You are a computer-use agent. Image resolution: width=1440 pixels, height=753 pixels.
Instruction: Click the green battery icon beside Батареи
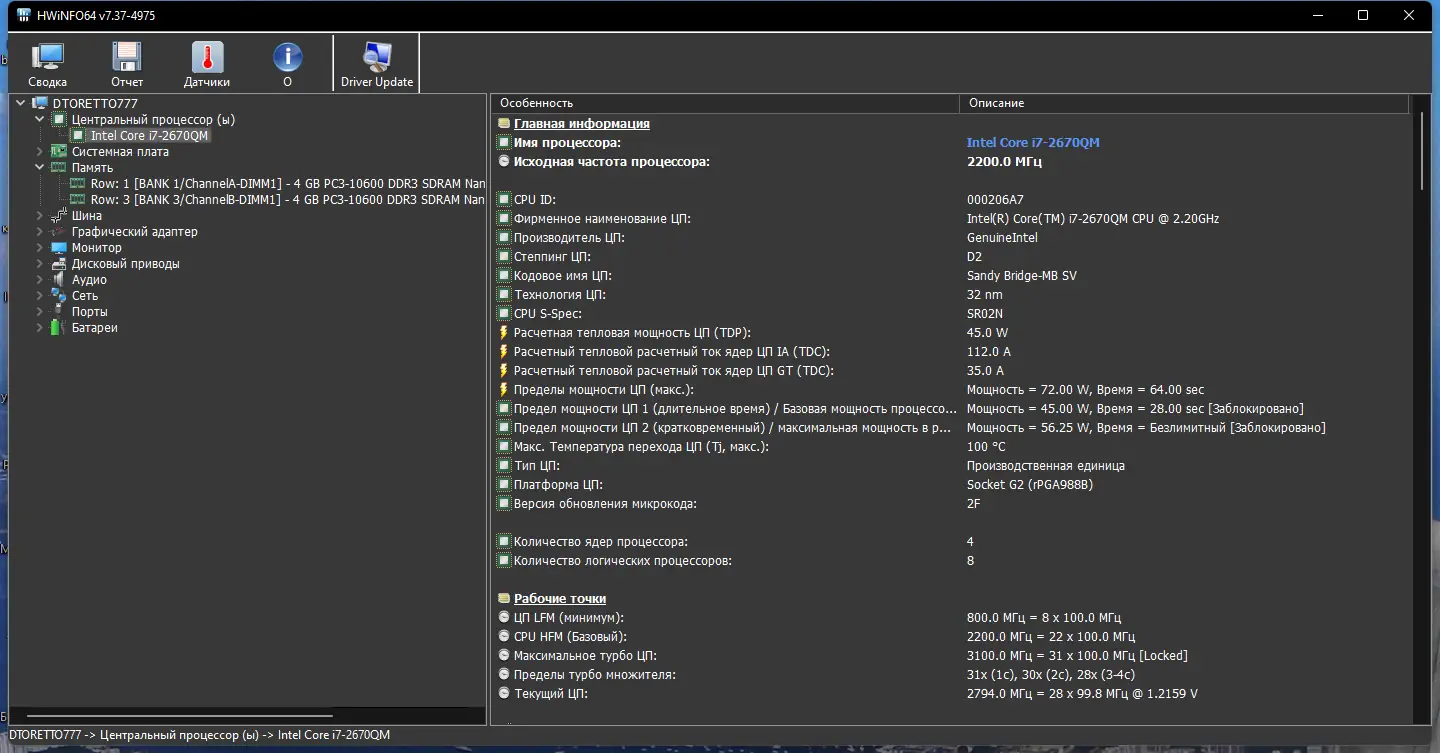[59, 327]
